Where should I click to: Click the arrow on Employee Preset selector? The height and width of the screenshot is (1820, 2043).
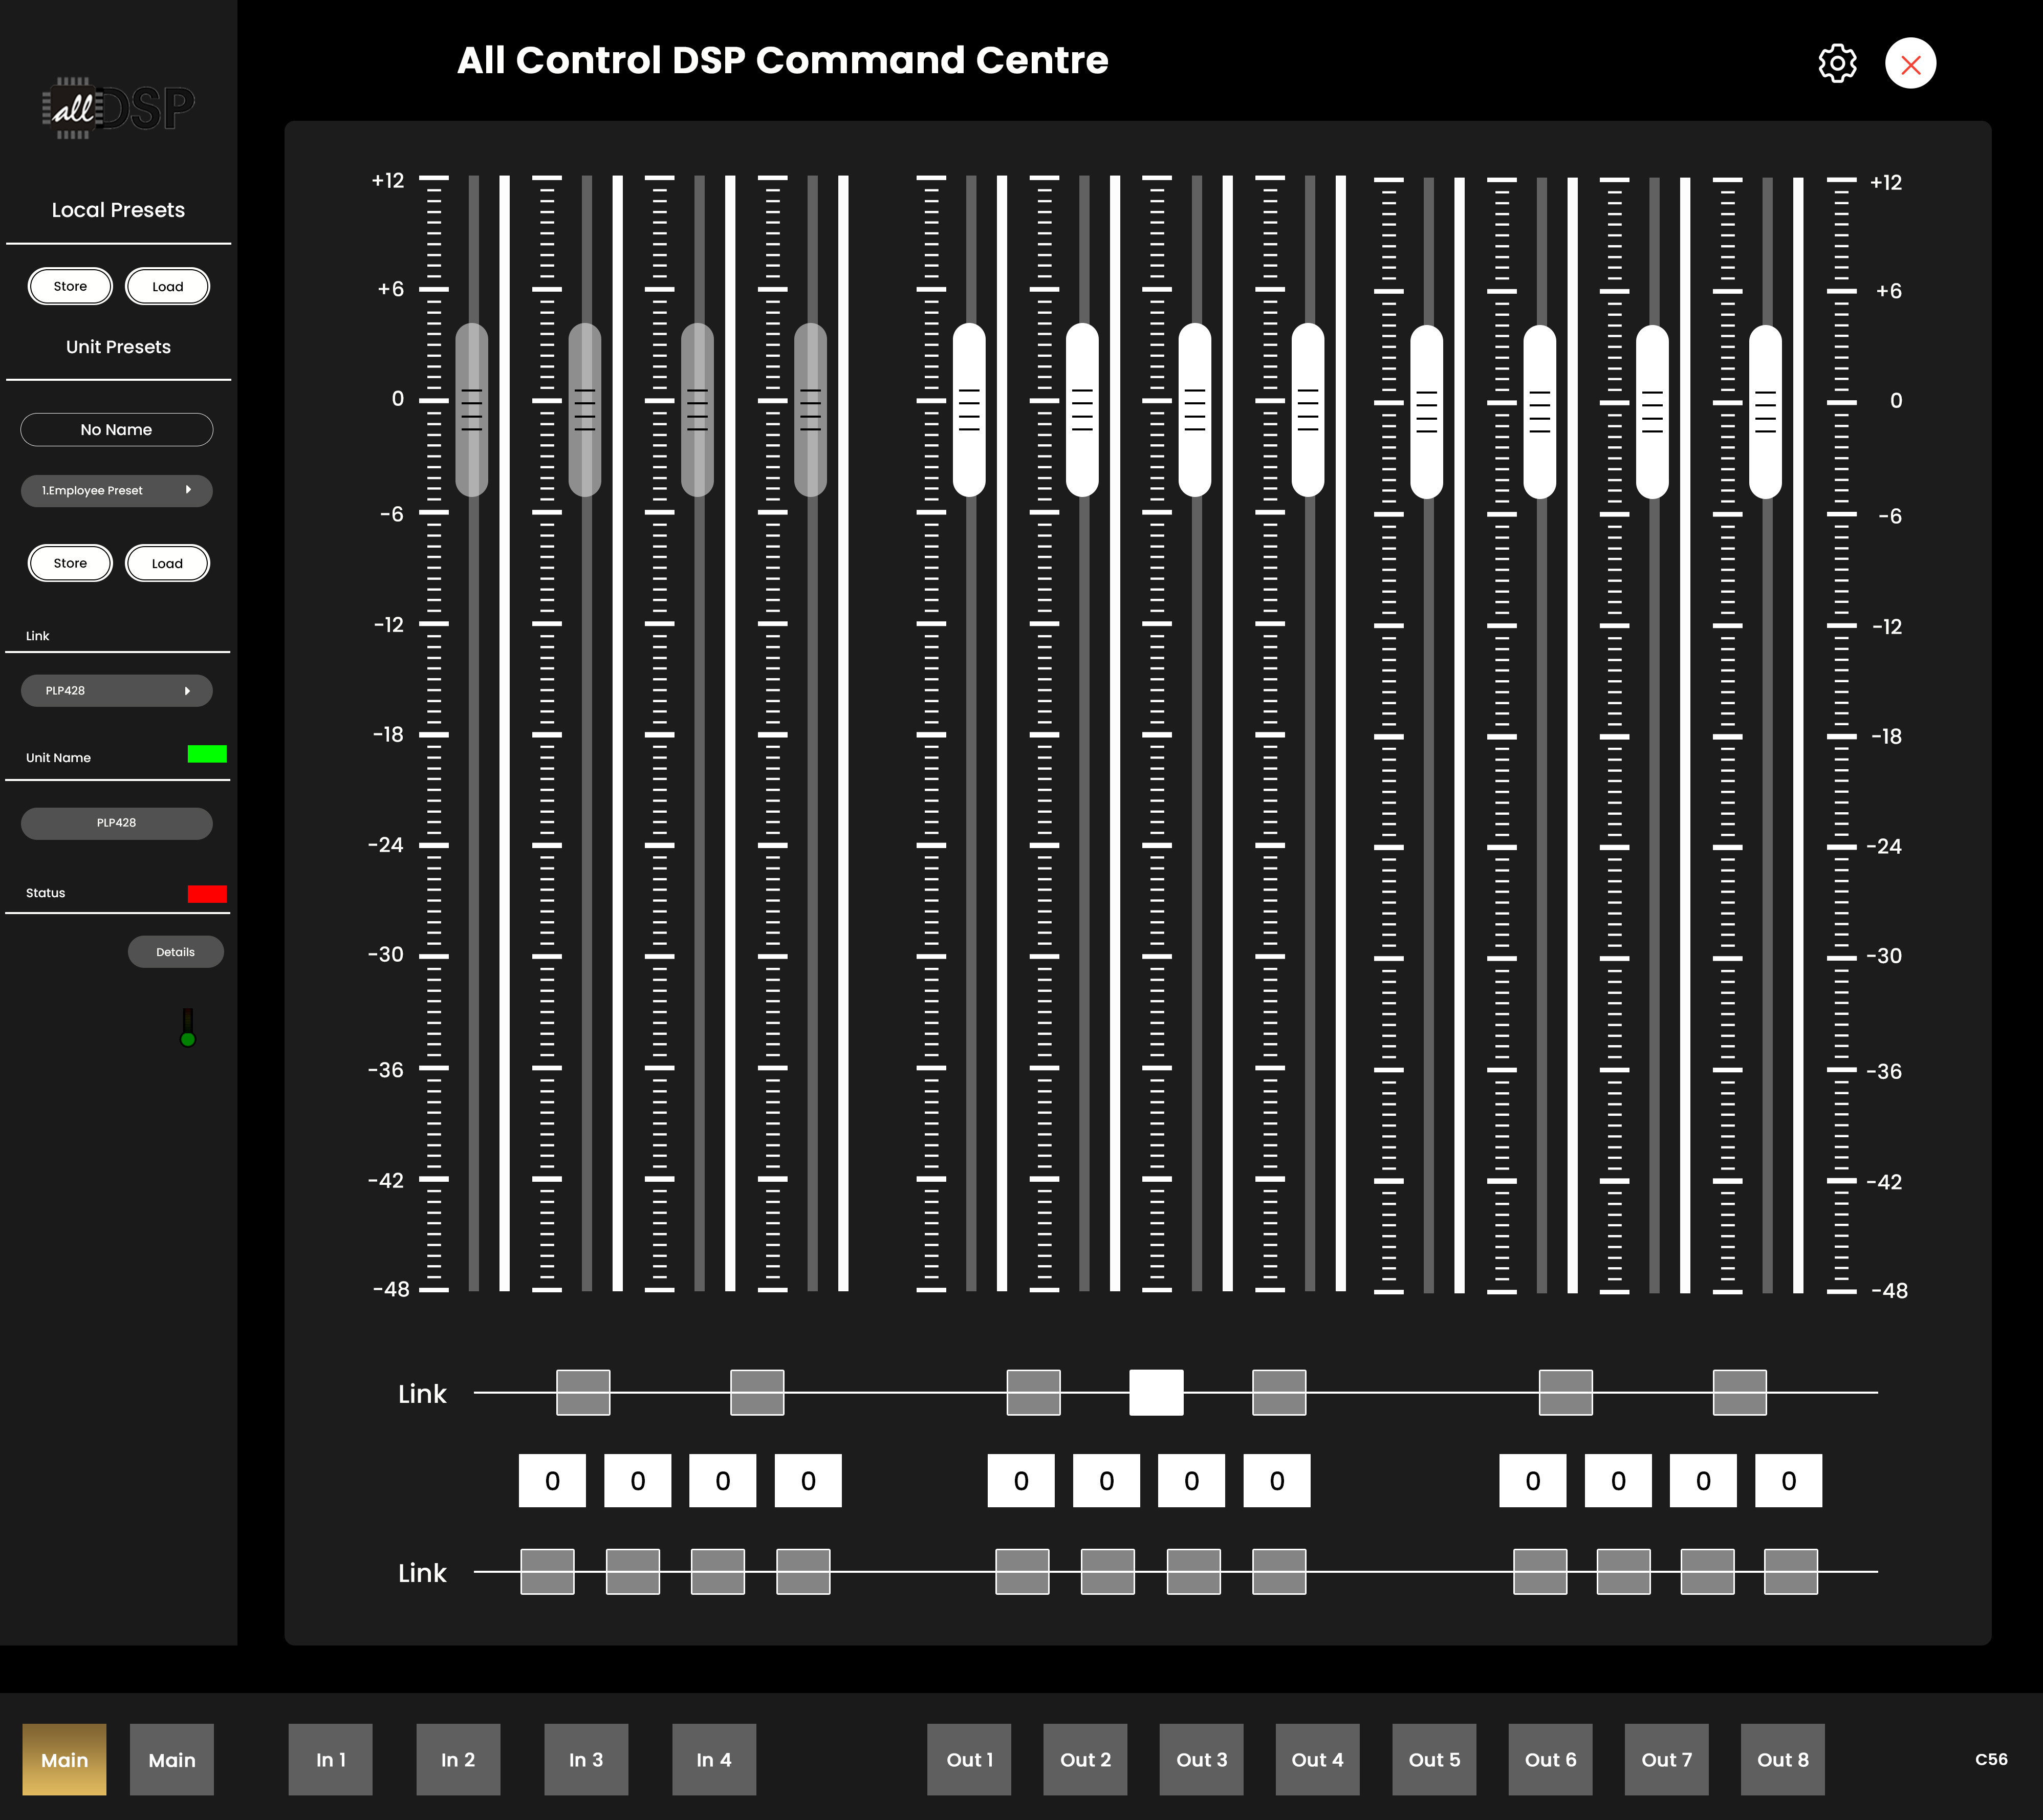[188, 490]
